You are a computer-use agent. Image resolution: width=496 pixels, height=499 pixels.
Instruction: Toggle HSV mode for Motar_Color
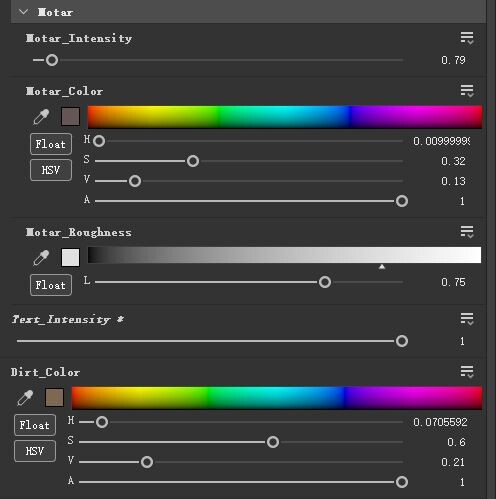point(51,170)
